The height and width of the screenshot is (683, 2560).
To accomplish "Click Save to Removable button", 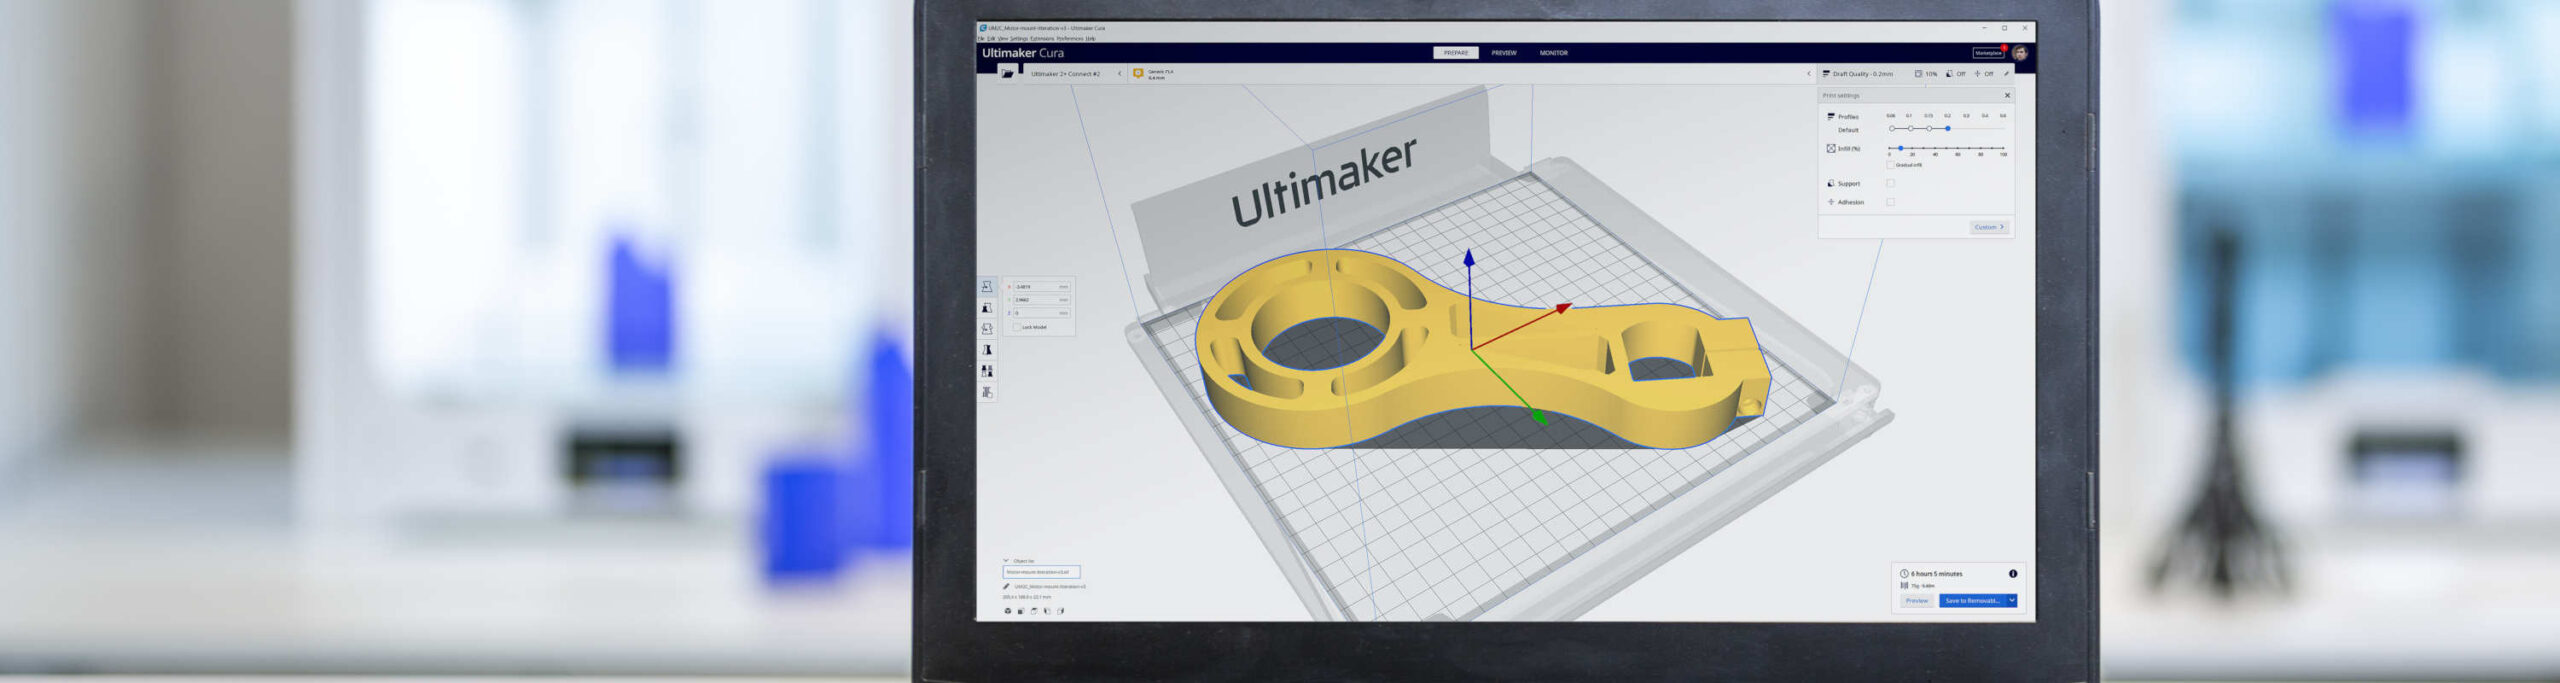I will 1973,601.
